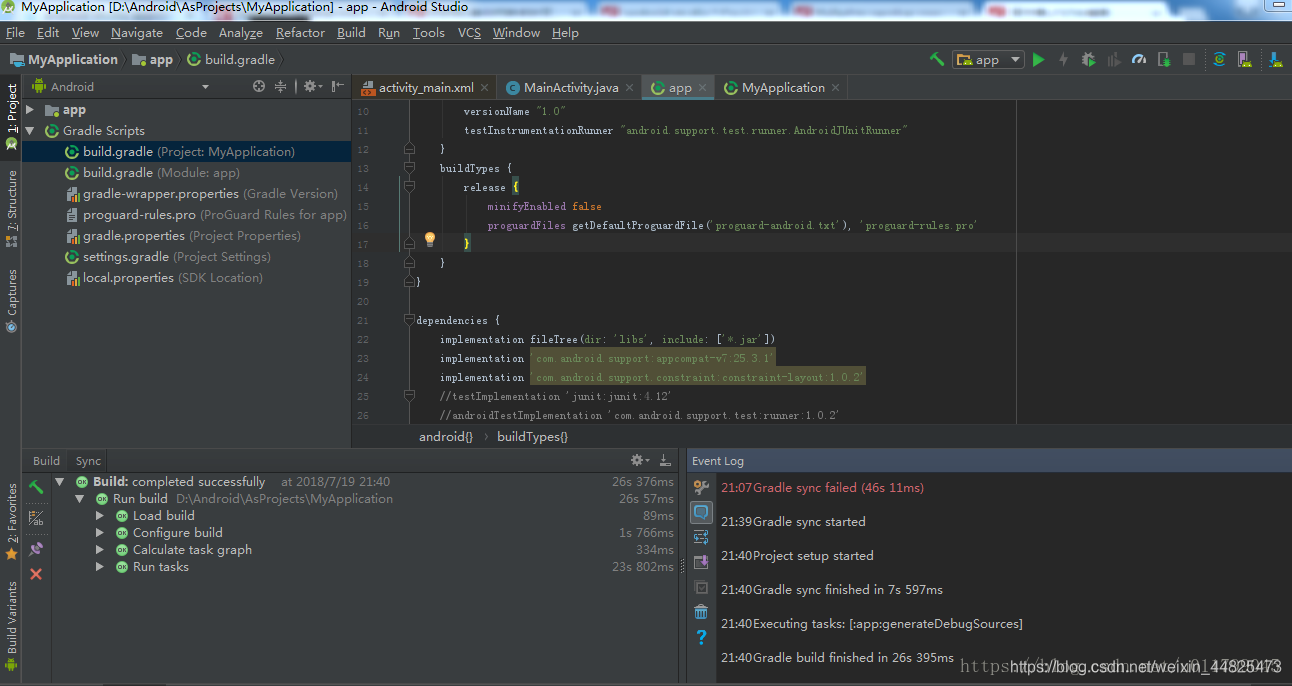Click Attach debugger to Android process icon
Viewport: 1292px width, 686px height.
(1163, 60)
